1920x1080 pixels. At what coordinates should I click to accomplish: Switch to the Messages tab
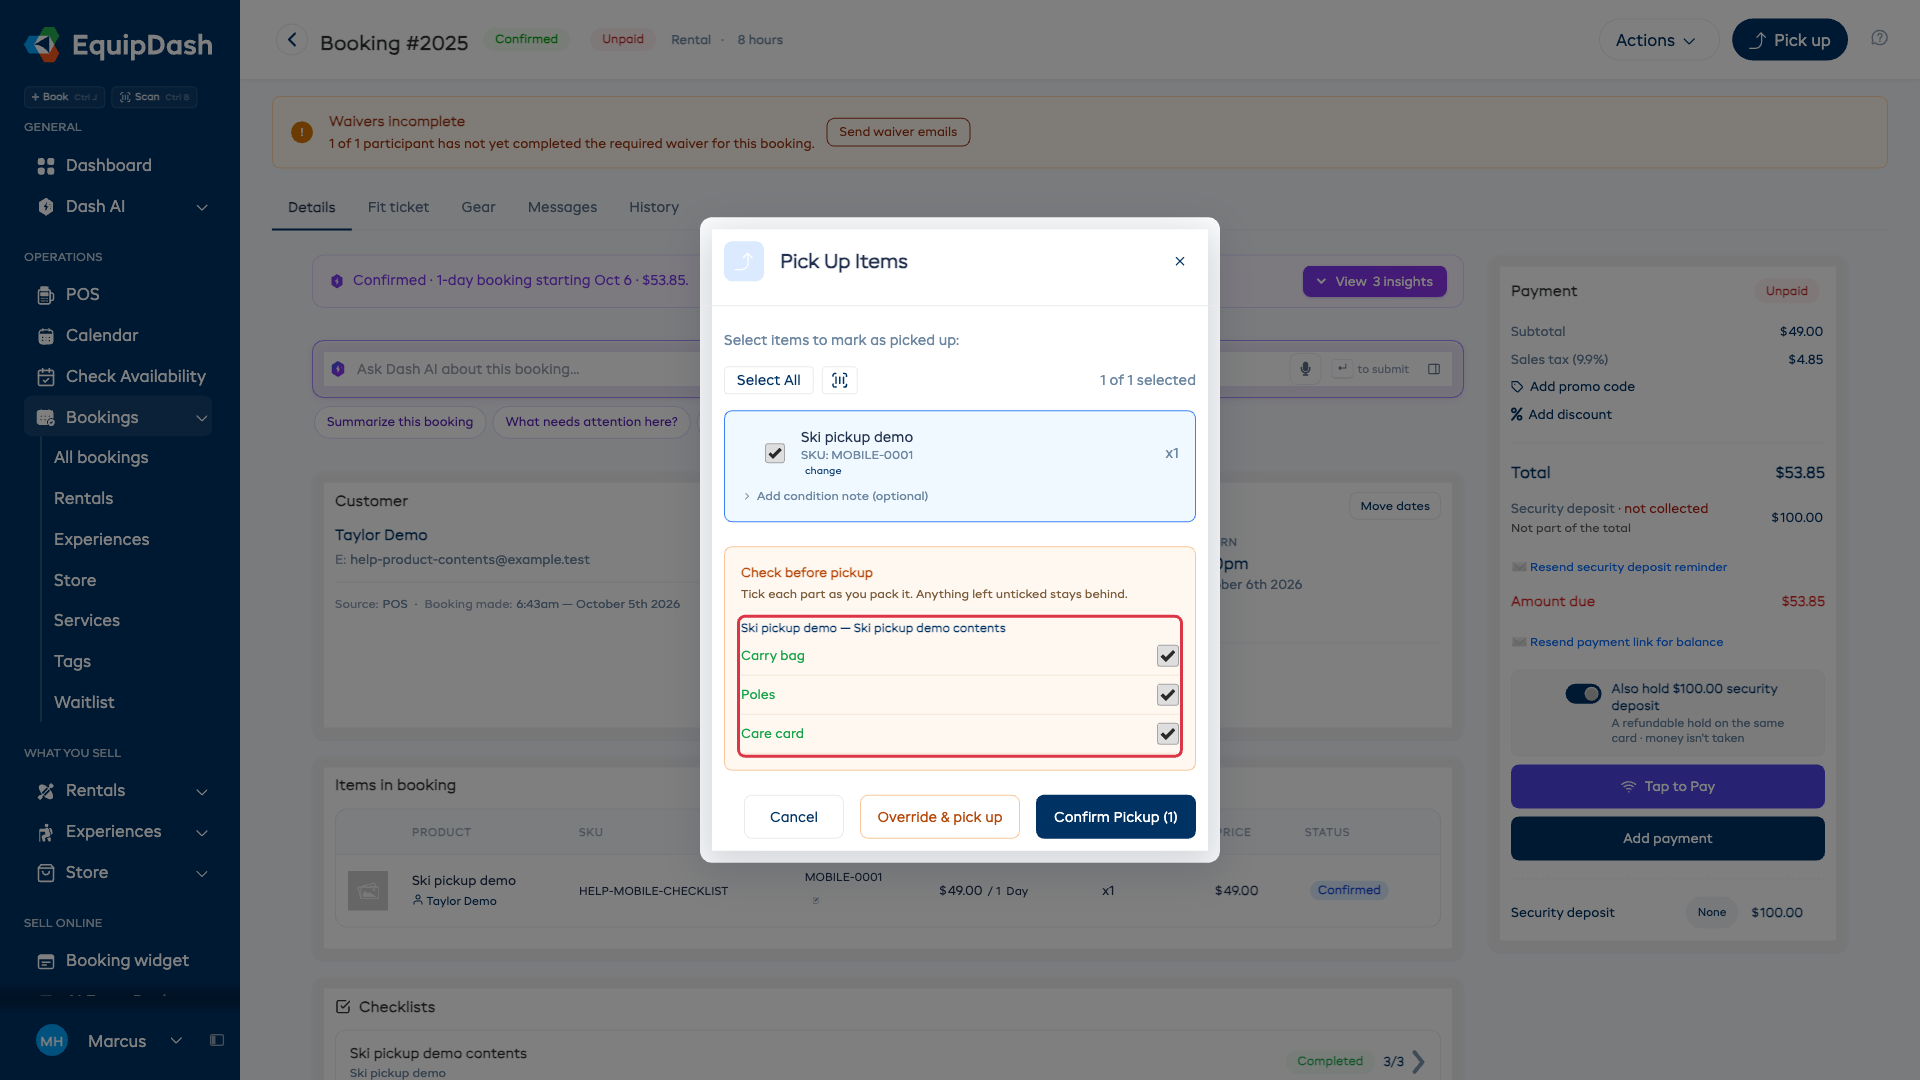pos(562,207)
